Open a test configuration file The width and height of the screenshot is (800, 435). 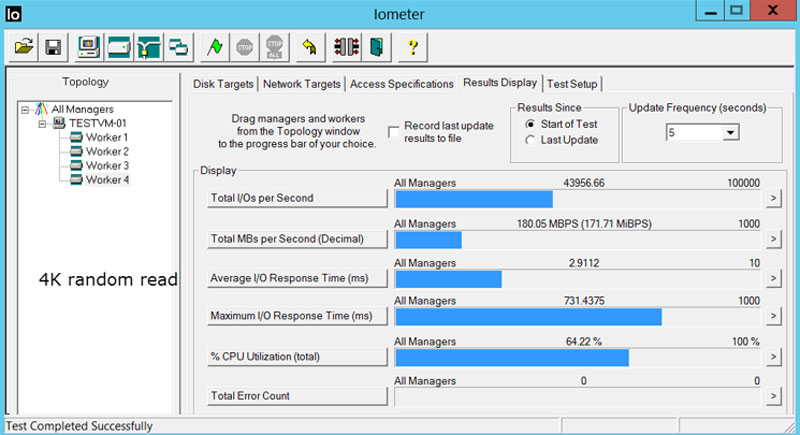[x=23, y=47]
